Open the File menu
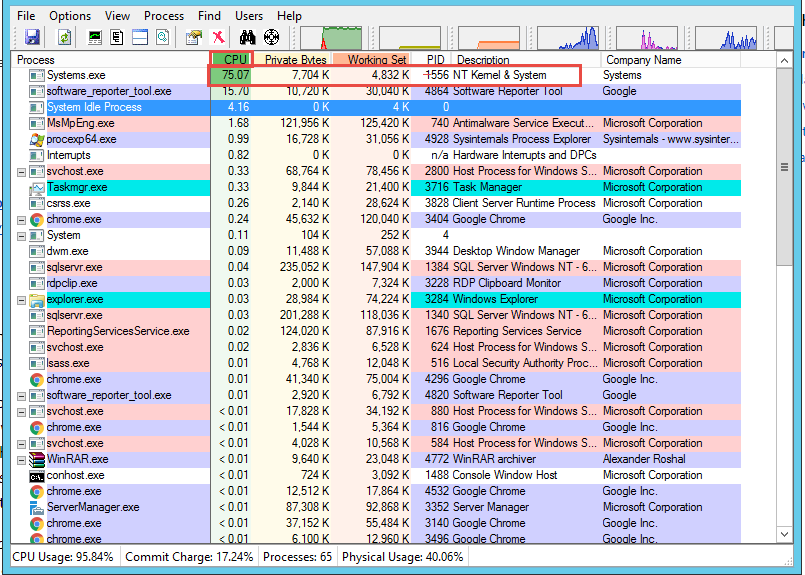Viewport: 805px width, 575px height. (26, 16)
